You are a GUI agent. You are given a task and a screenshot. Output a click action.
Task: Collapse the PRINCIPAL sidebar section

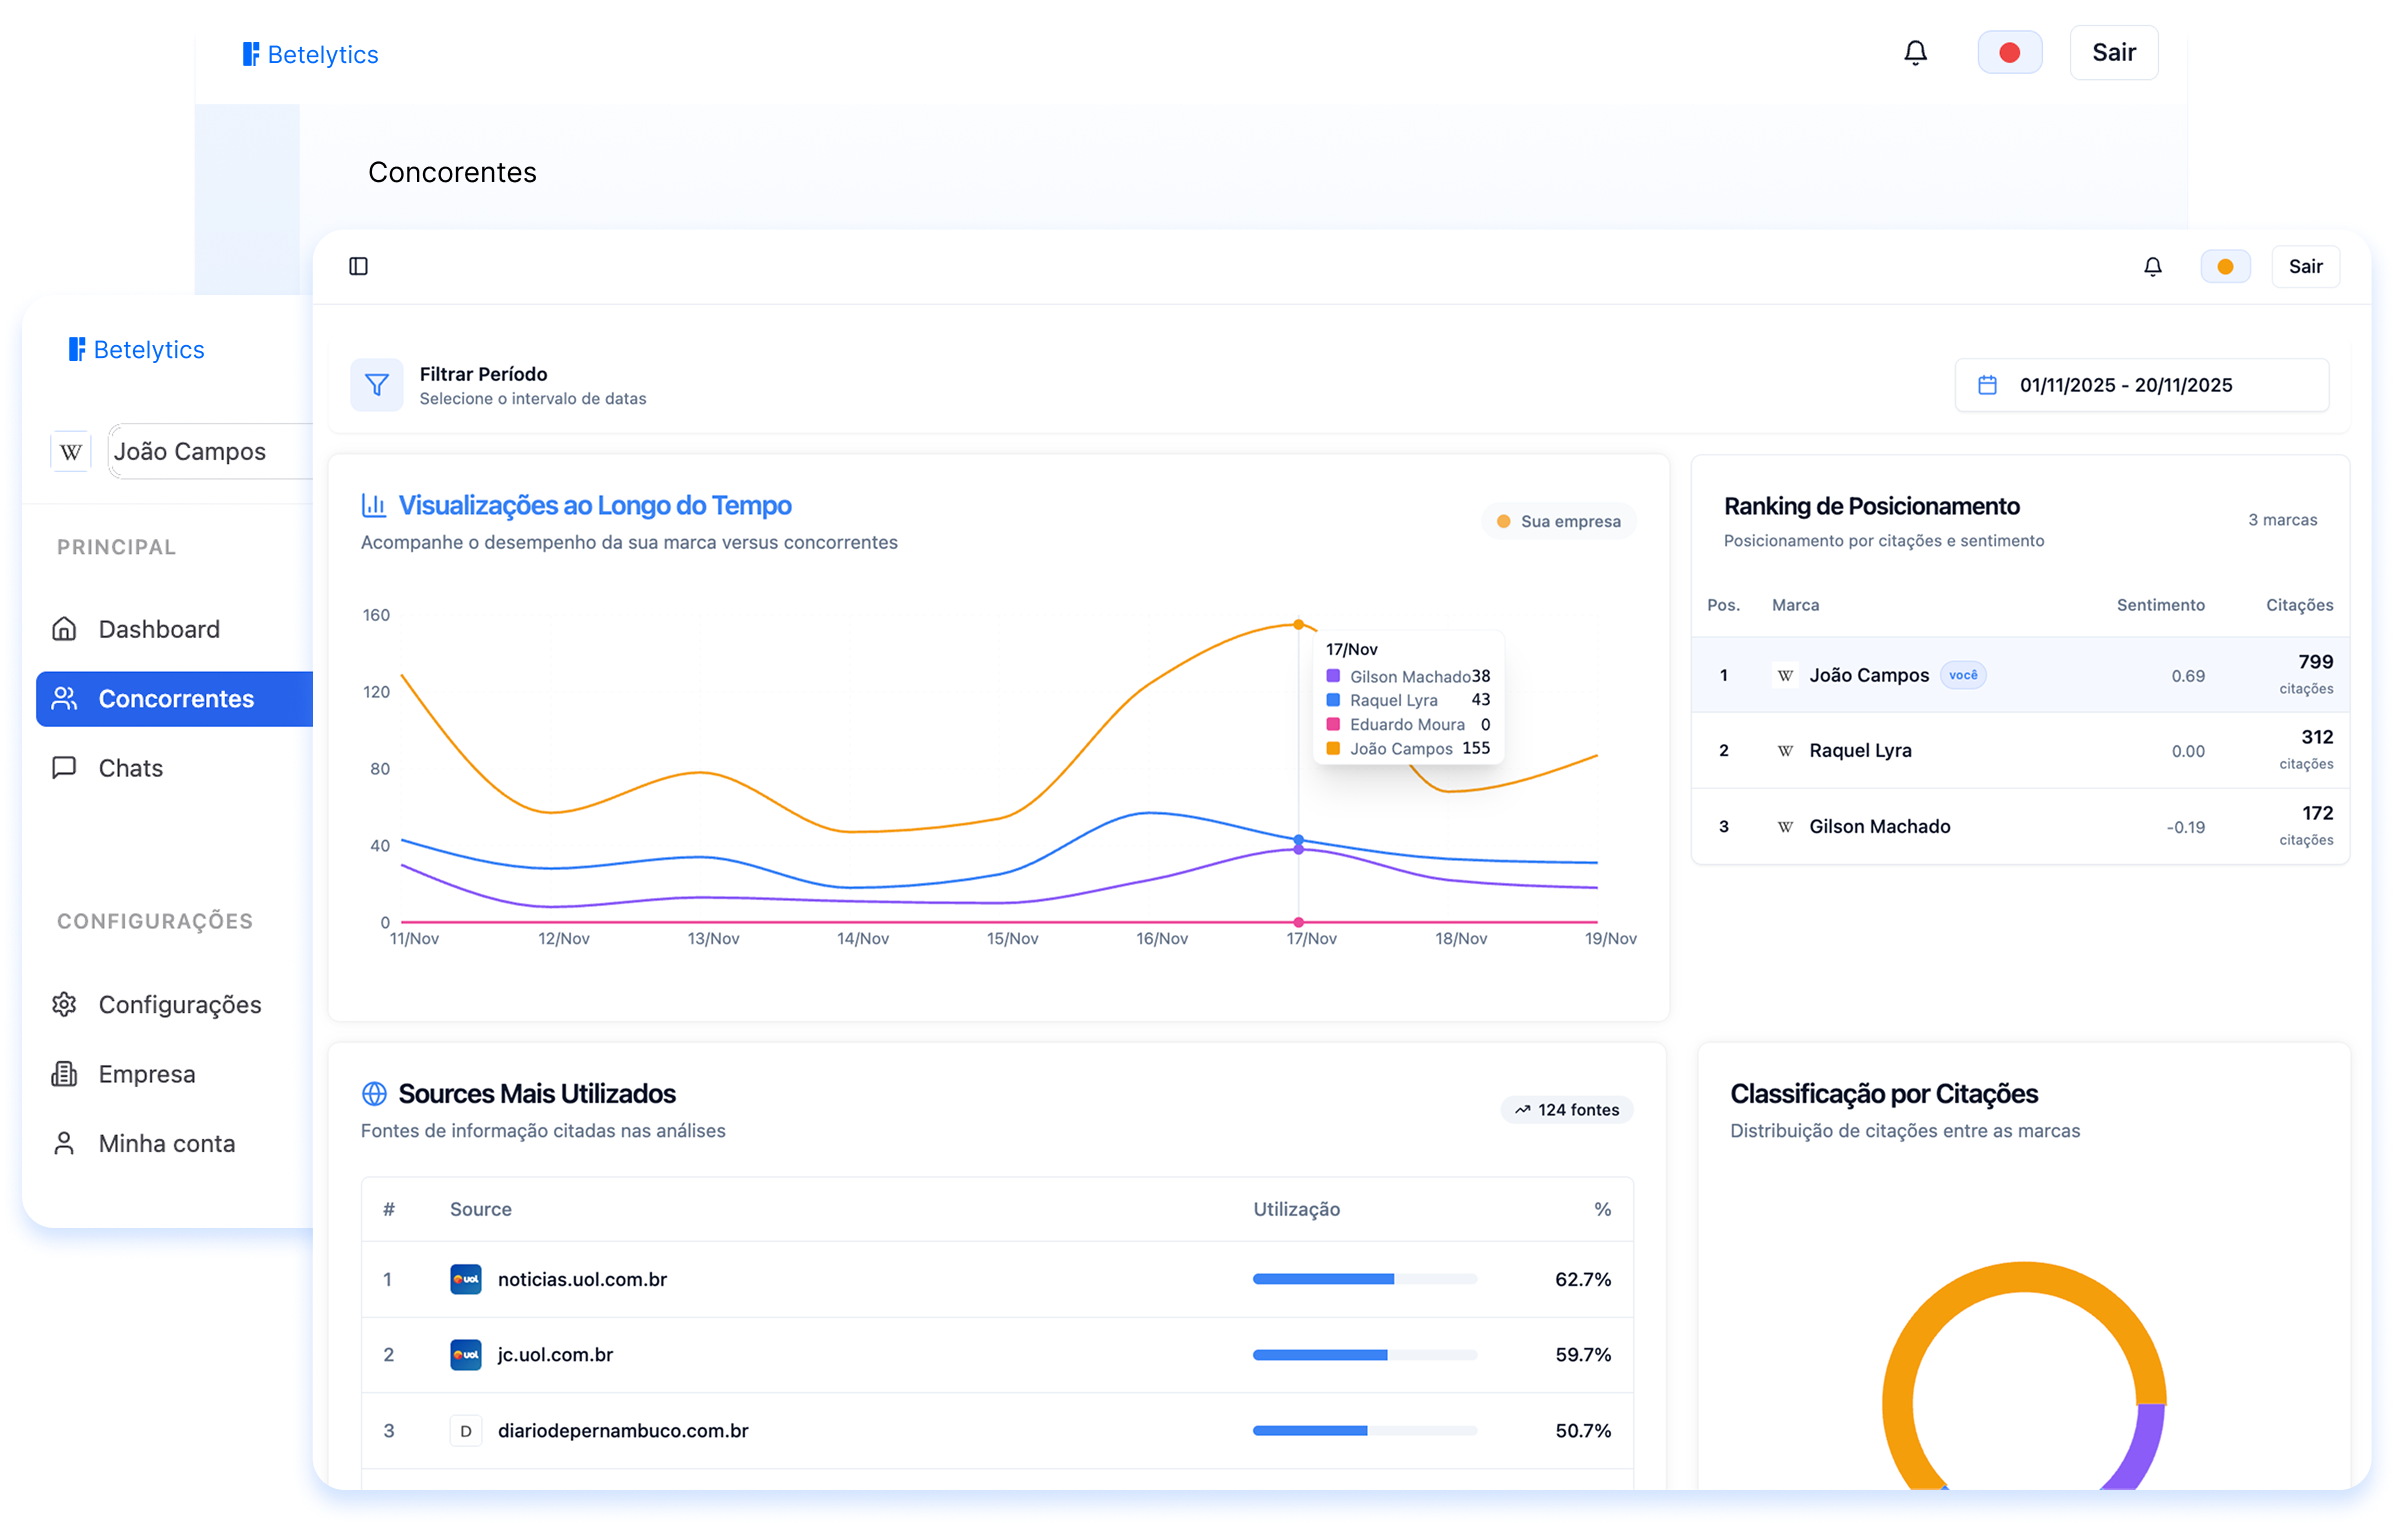tap(116, 547)
